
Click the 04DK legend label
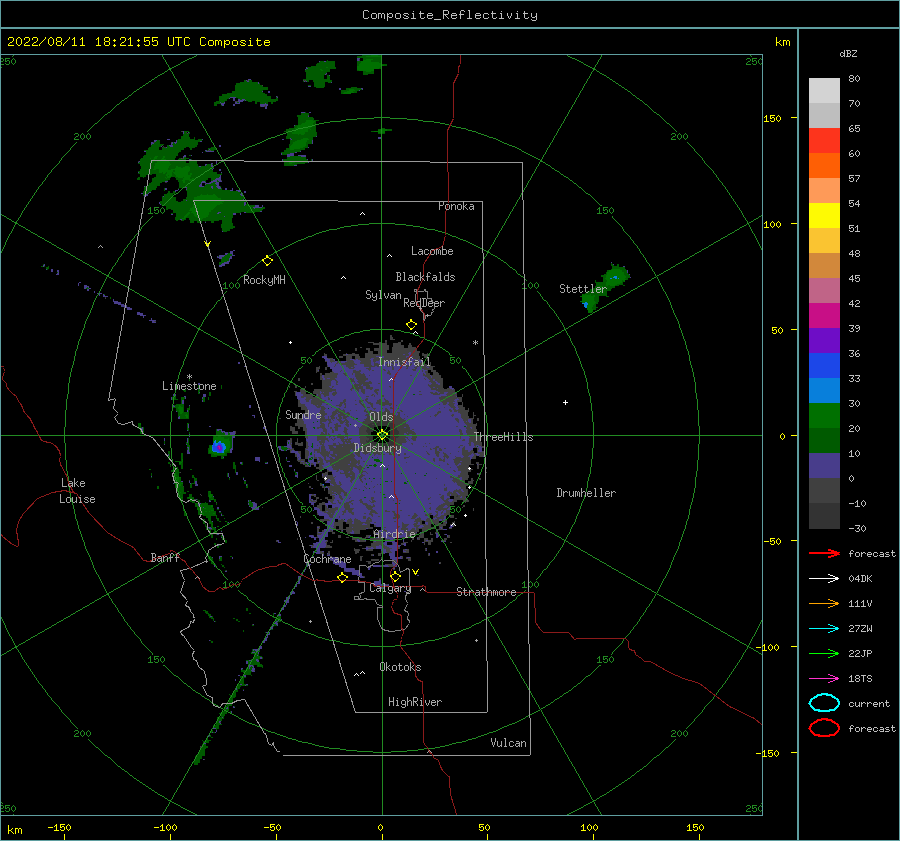point(860,579)
